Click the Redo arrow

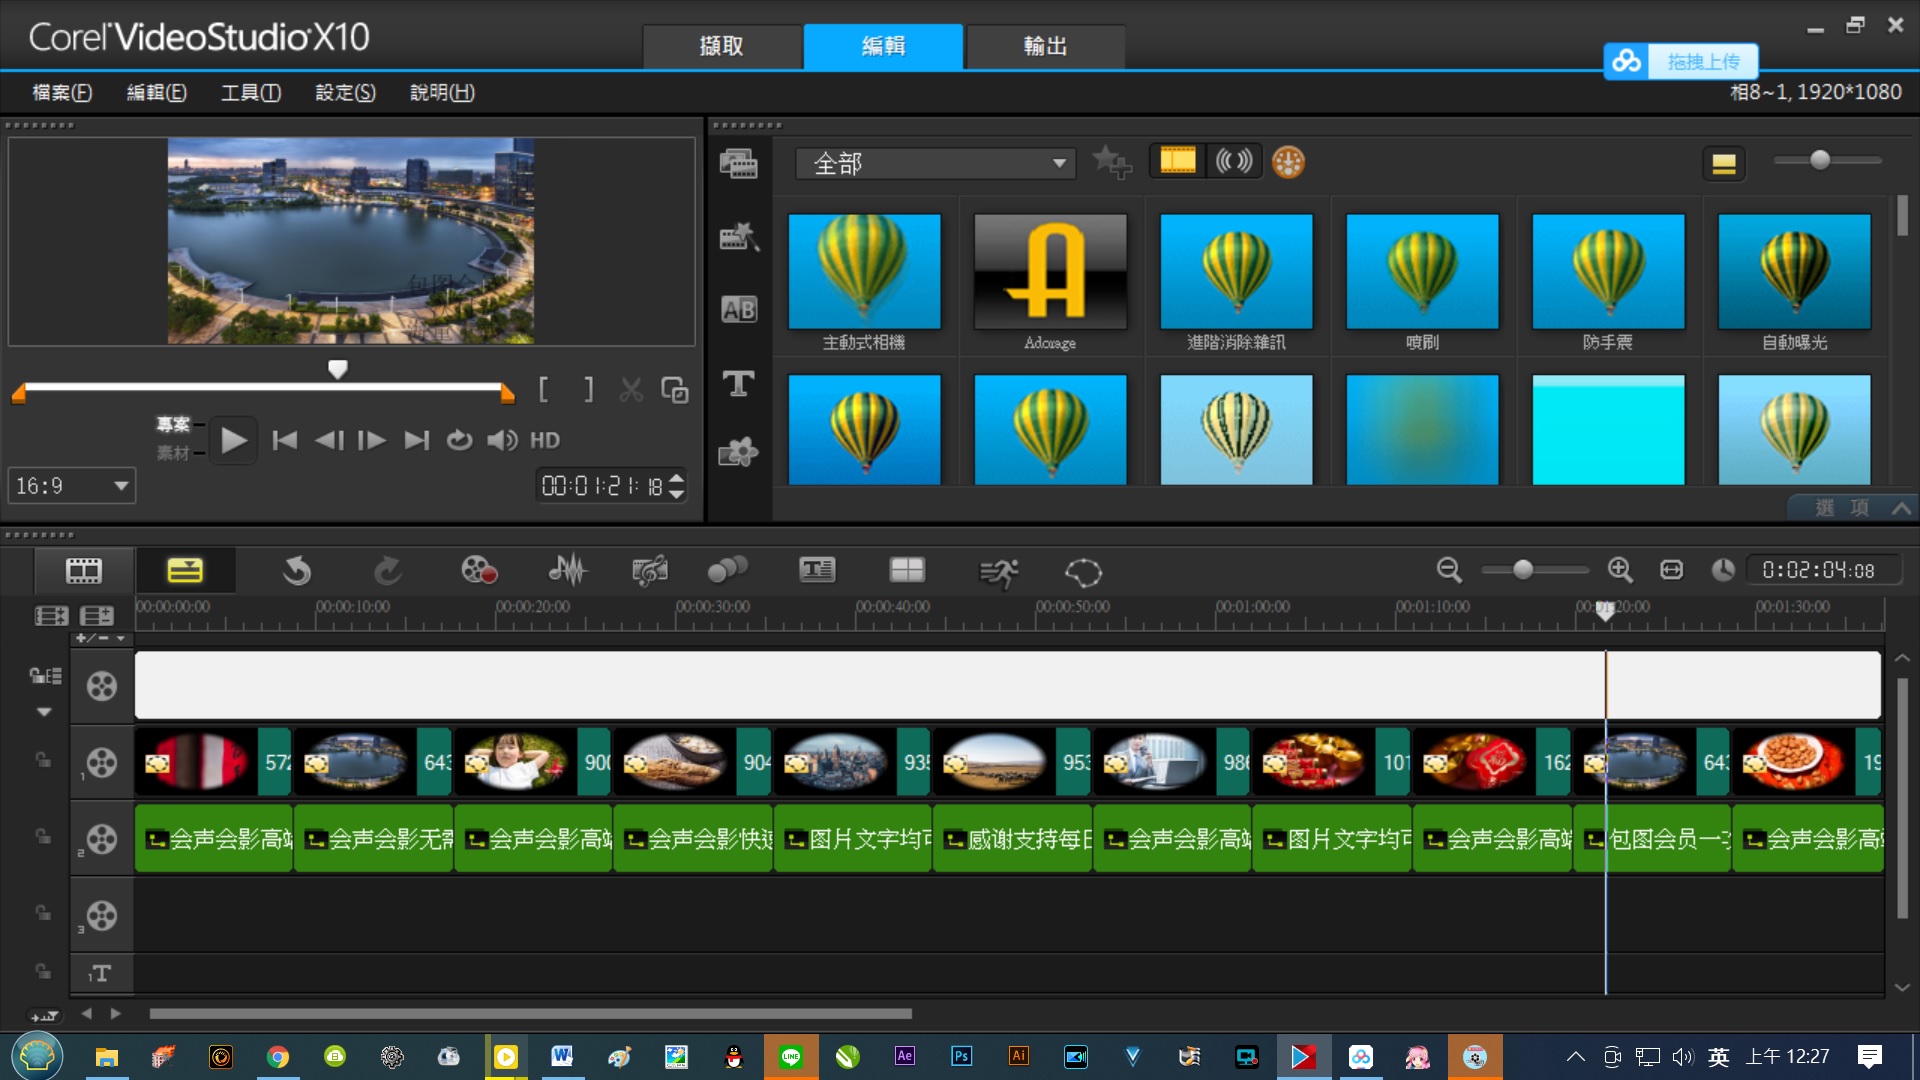pyautogui.click(x=388, y=571)
